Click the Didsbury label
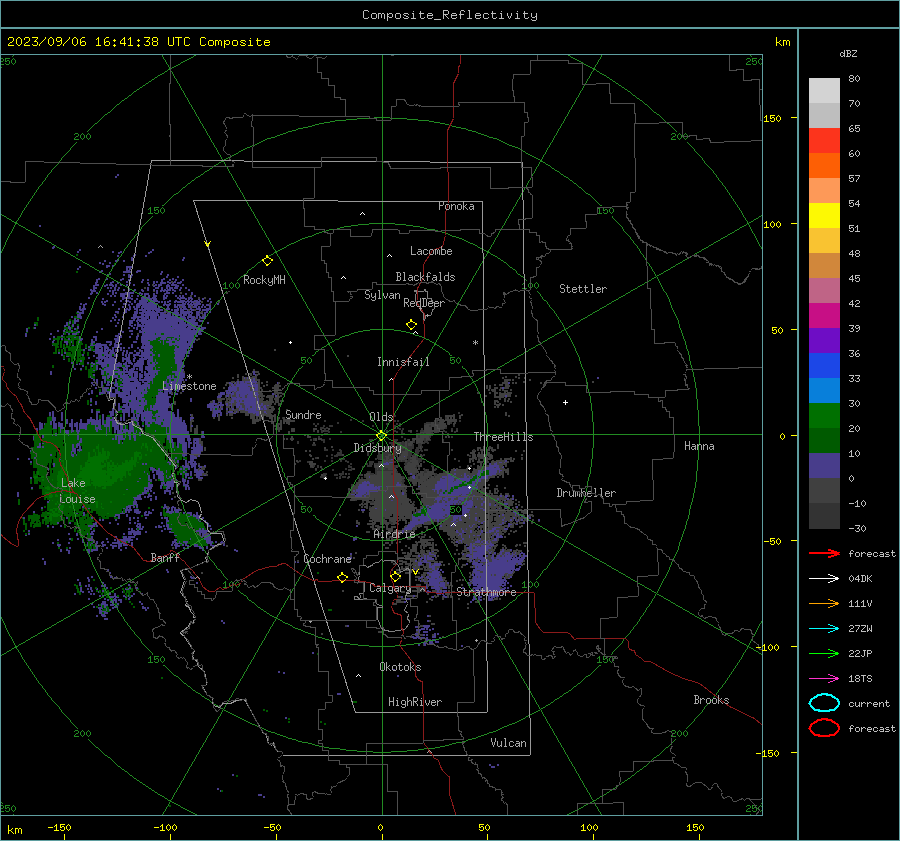The height and width of the screenshot is (841, 900). pyautogui.click(x=377, y=448)
